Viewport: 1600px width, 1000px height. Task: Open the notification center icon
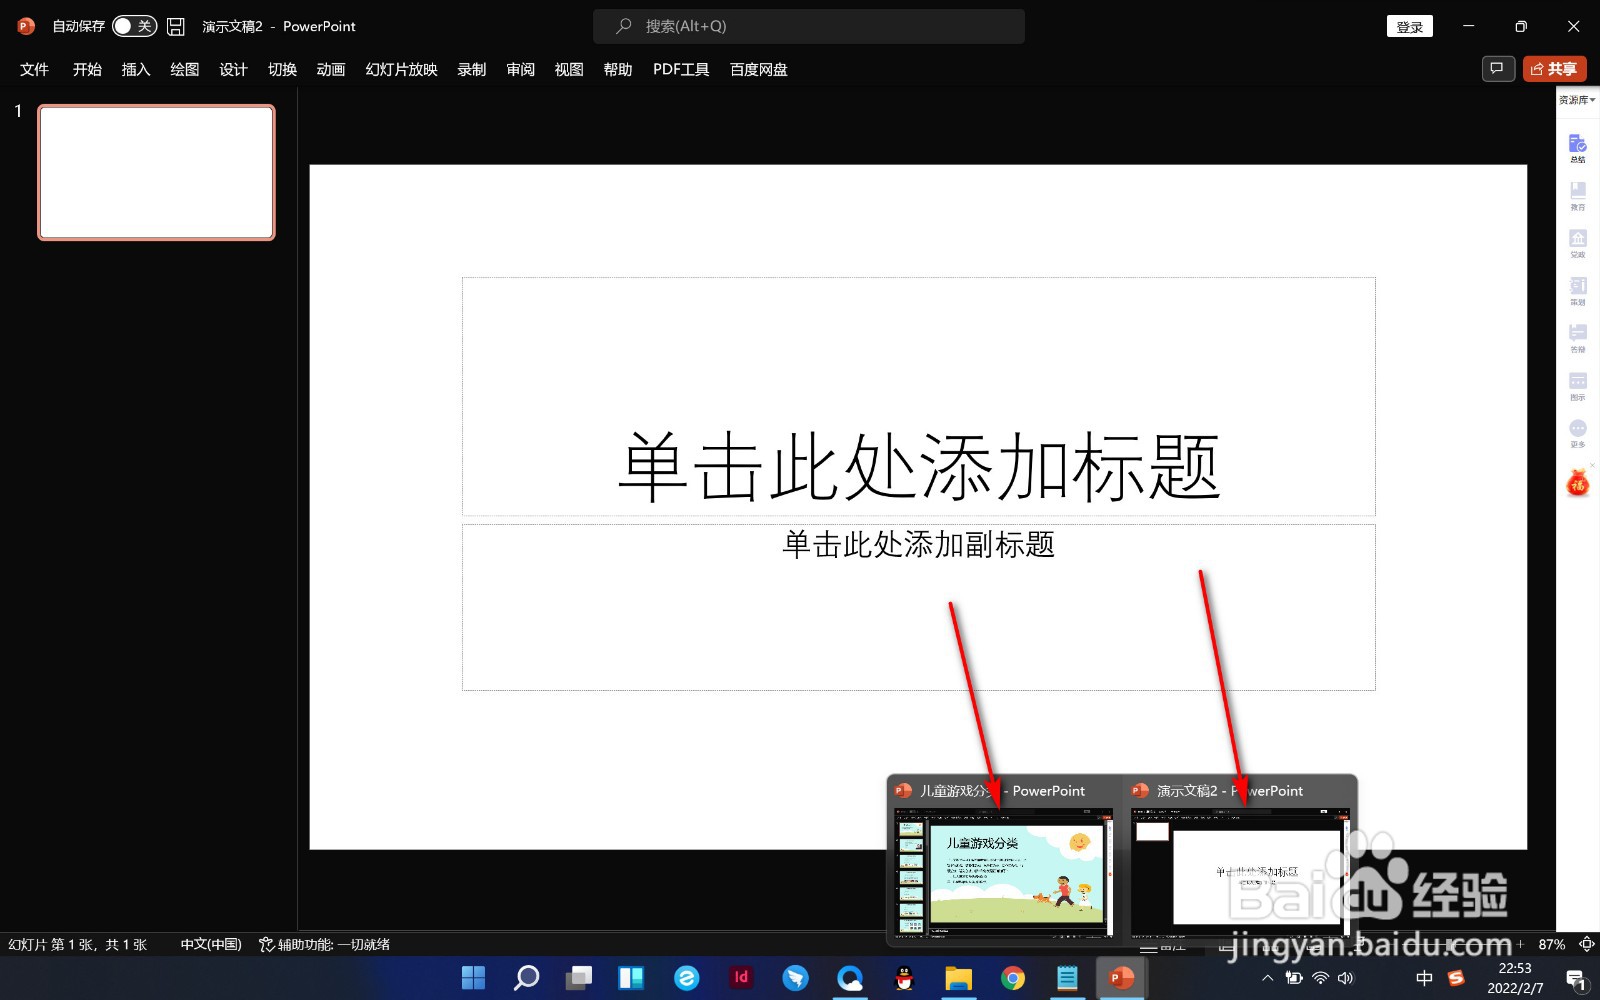(1576, 979)
